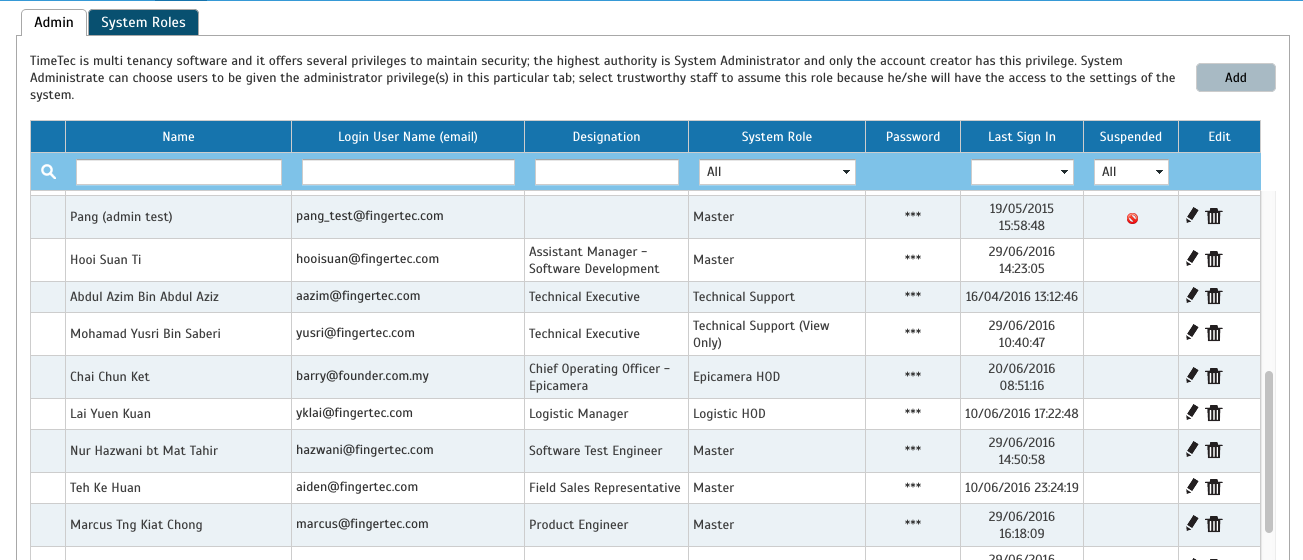The width and height of the screenshot is (1303, 560).
Task: Click the Name filter input field
Action: pos(179,172)
